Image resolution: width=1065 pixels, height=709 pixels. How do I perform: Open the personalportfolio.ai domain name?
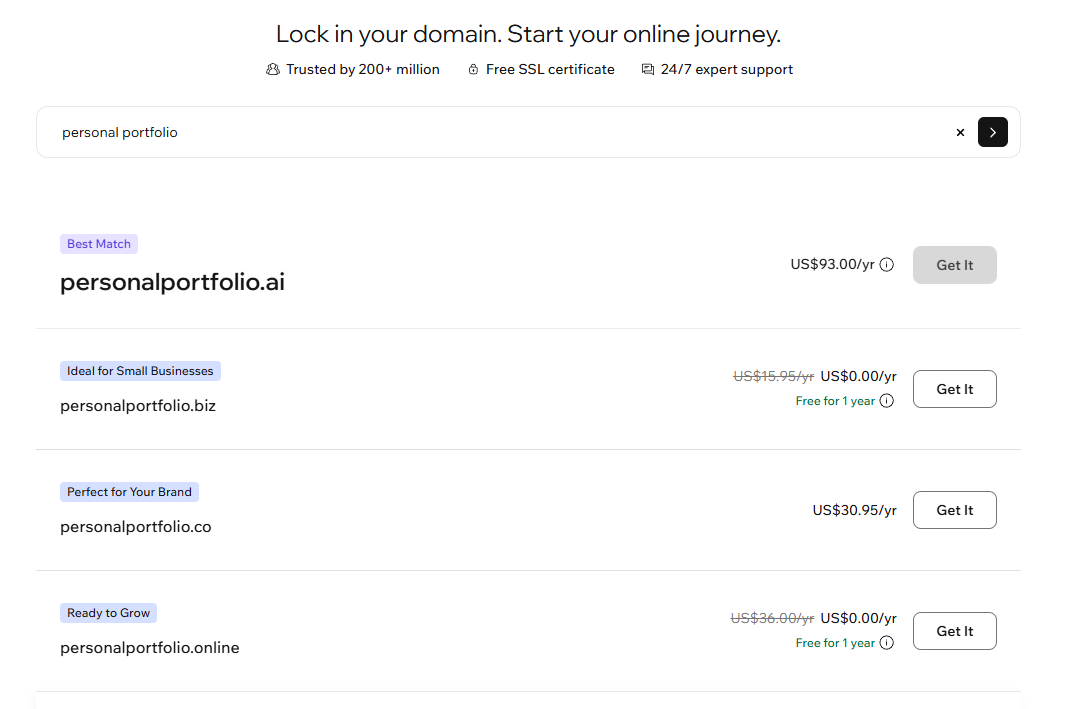[172, 282]
